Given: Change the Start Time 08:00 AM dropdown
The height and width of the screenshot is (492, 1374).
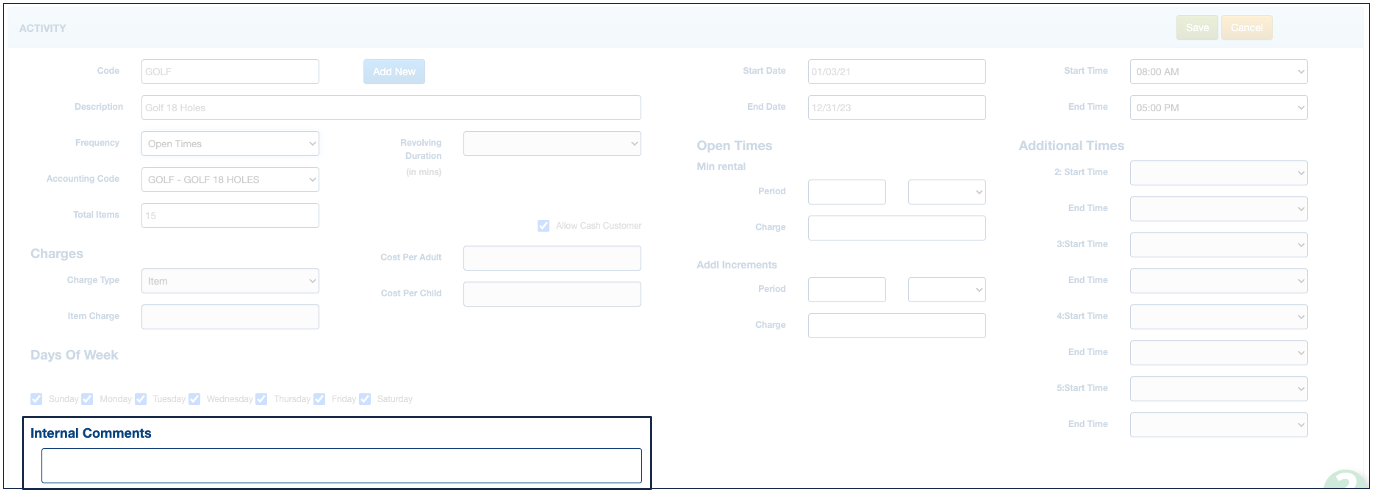Looking at the screenshot, I should tap(1218, 72).
